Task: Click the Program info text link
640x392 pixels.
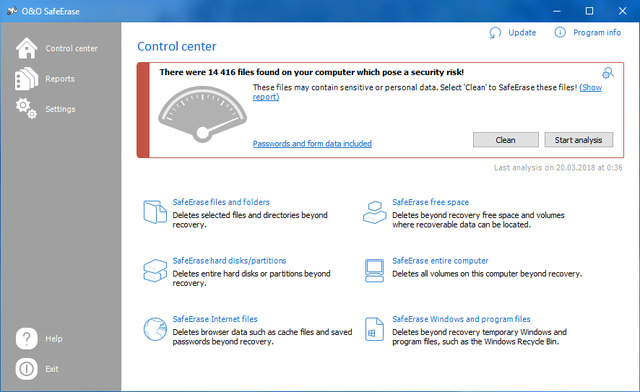Action: (x=597, y=33)
